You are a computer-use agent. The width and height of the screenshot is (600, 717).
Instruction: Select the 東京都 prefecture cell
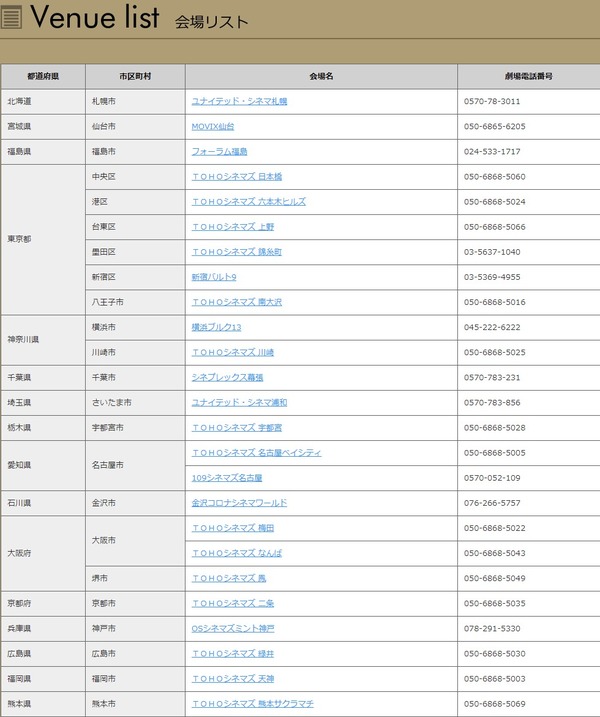pyautogui.click(x=43, y=240)
